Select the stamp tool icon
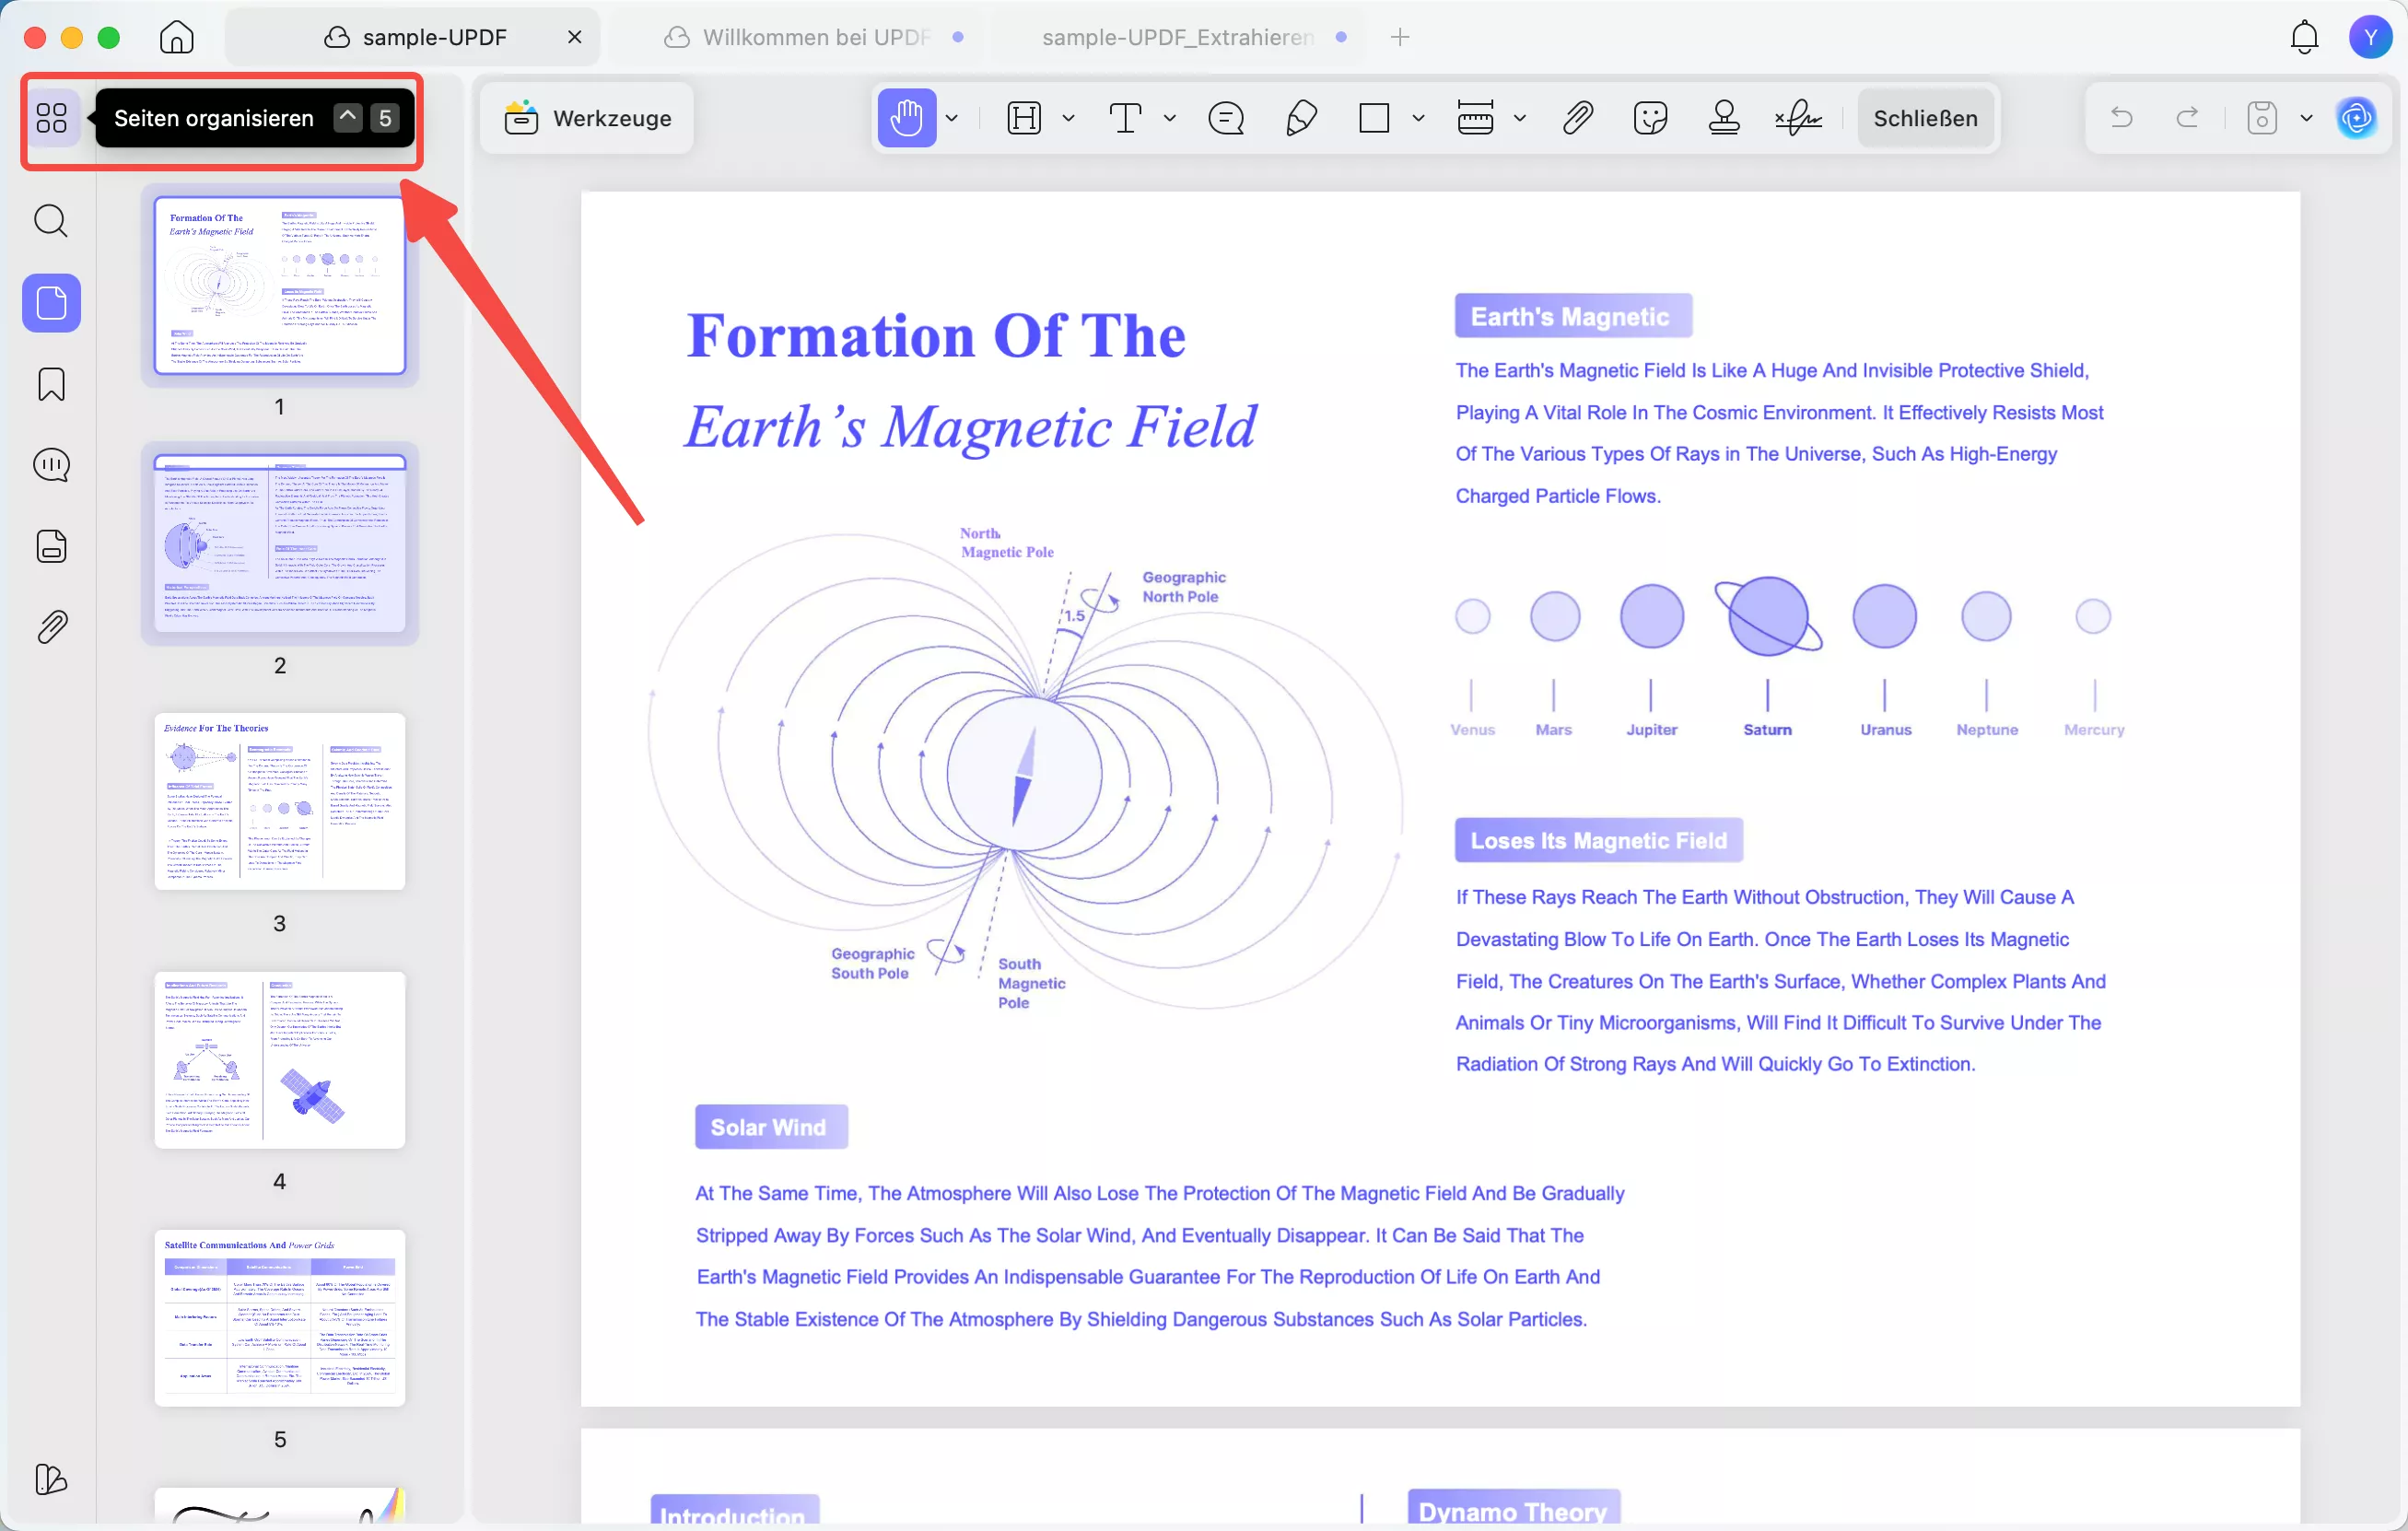This screenshot has width=2408, height=1531. click(1724, 118)
